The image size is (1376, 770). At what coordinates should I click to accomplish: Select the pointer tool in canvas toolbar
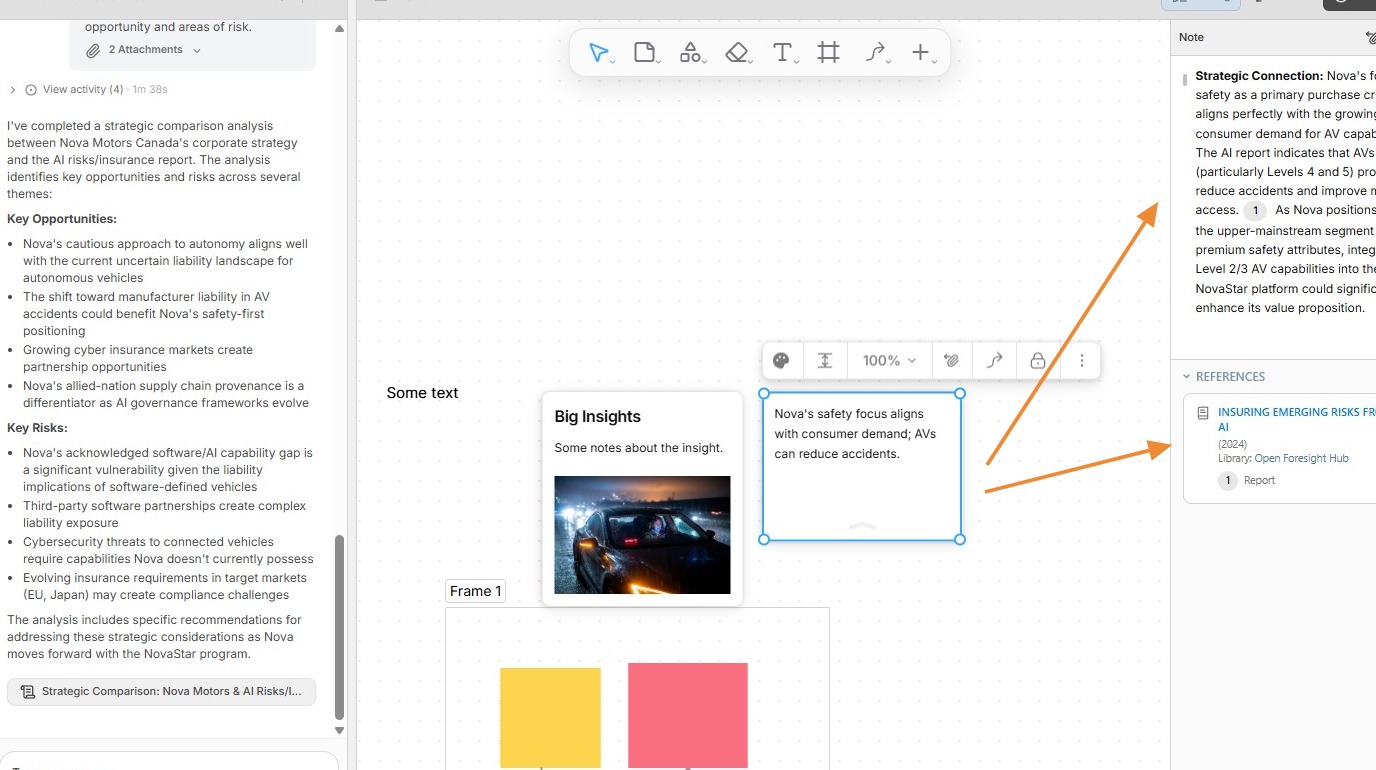pos(598,53)
